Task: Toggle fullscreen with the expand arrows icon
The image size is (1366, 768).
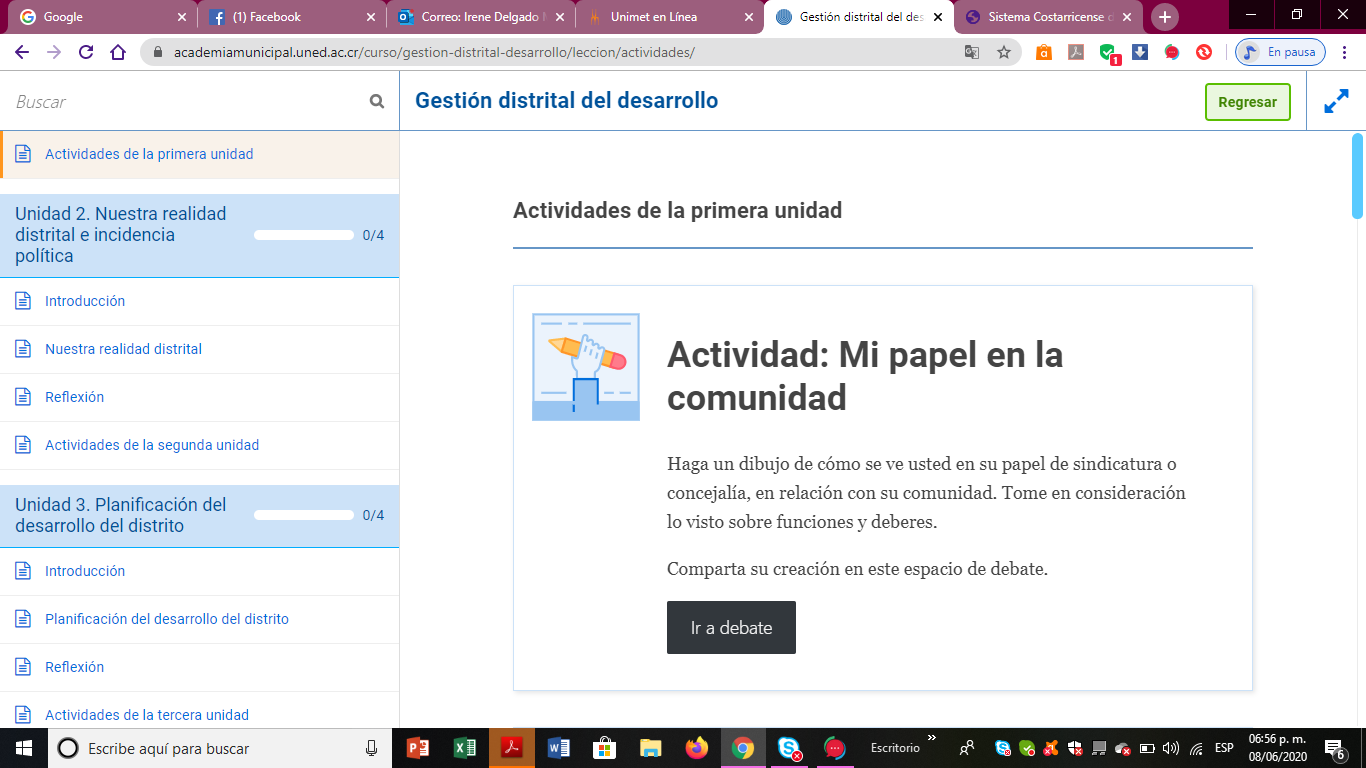Action: 1336,102
